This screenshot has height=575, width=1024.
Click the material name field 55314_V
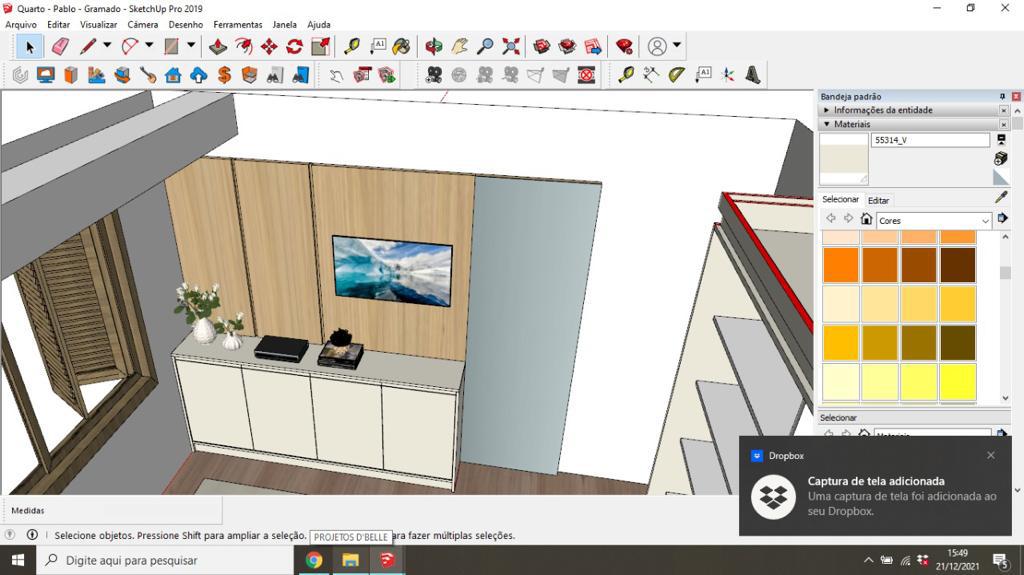tap(930, 140)
